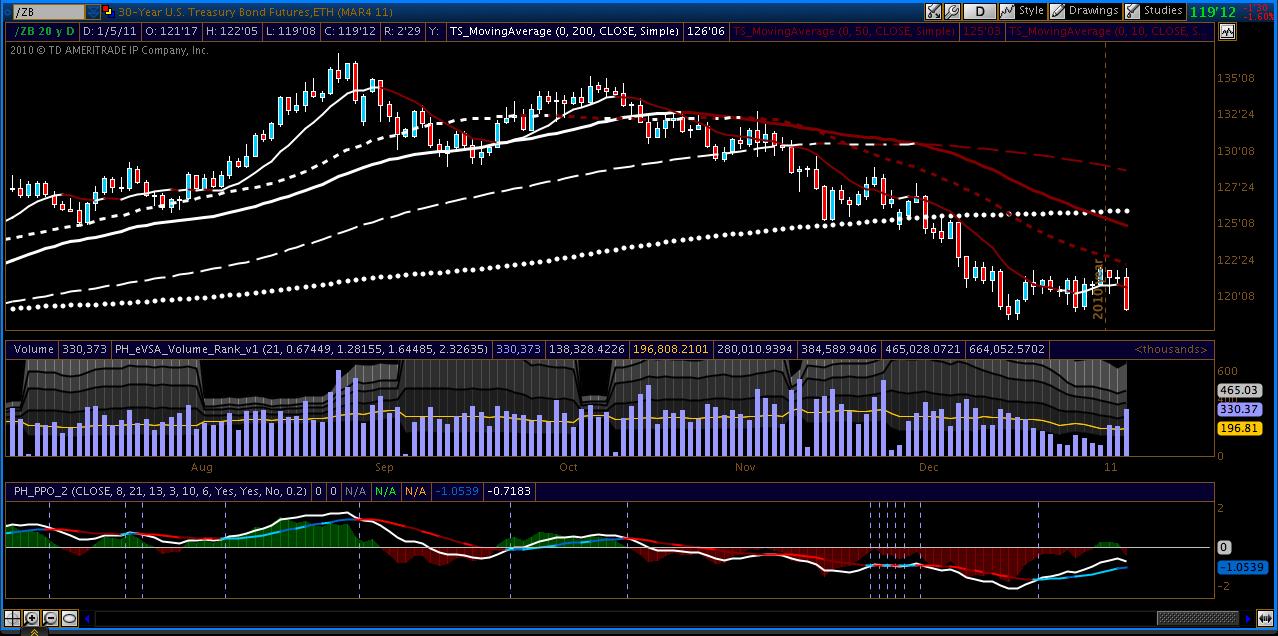The width and height of the screenshot is (1278, 636).
Task: Click the 196,808.2101 volume average value
Action: pyautogui.click(x=673, y=349)
